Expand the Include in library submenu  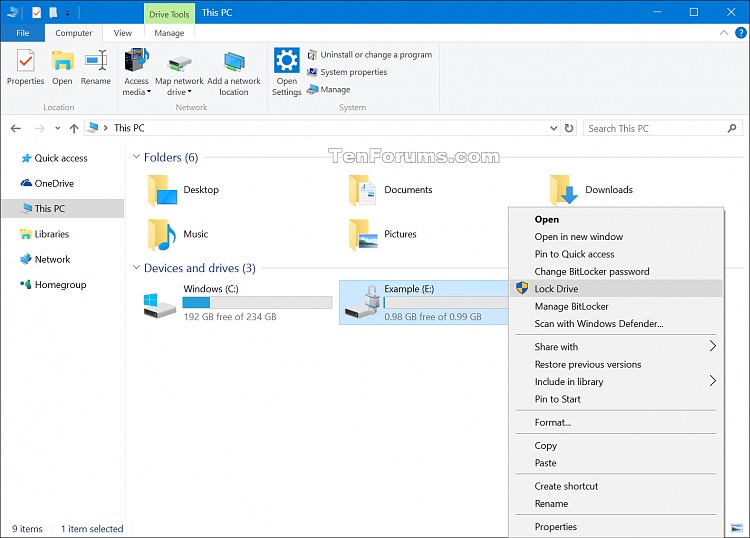point(617,382)
